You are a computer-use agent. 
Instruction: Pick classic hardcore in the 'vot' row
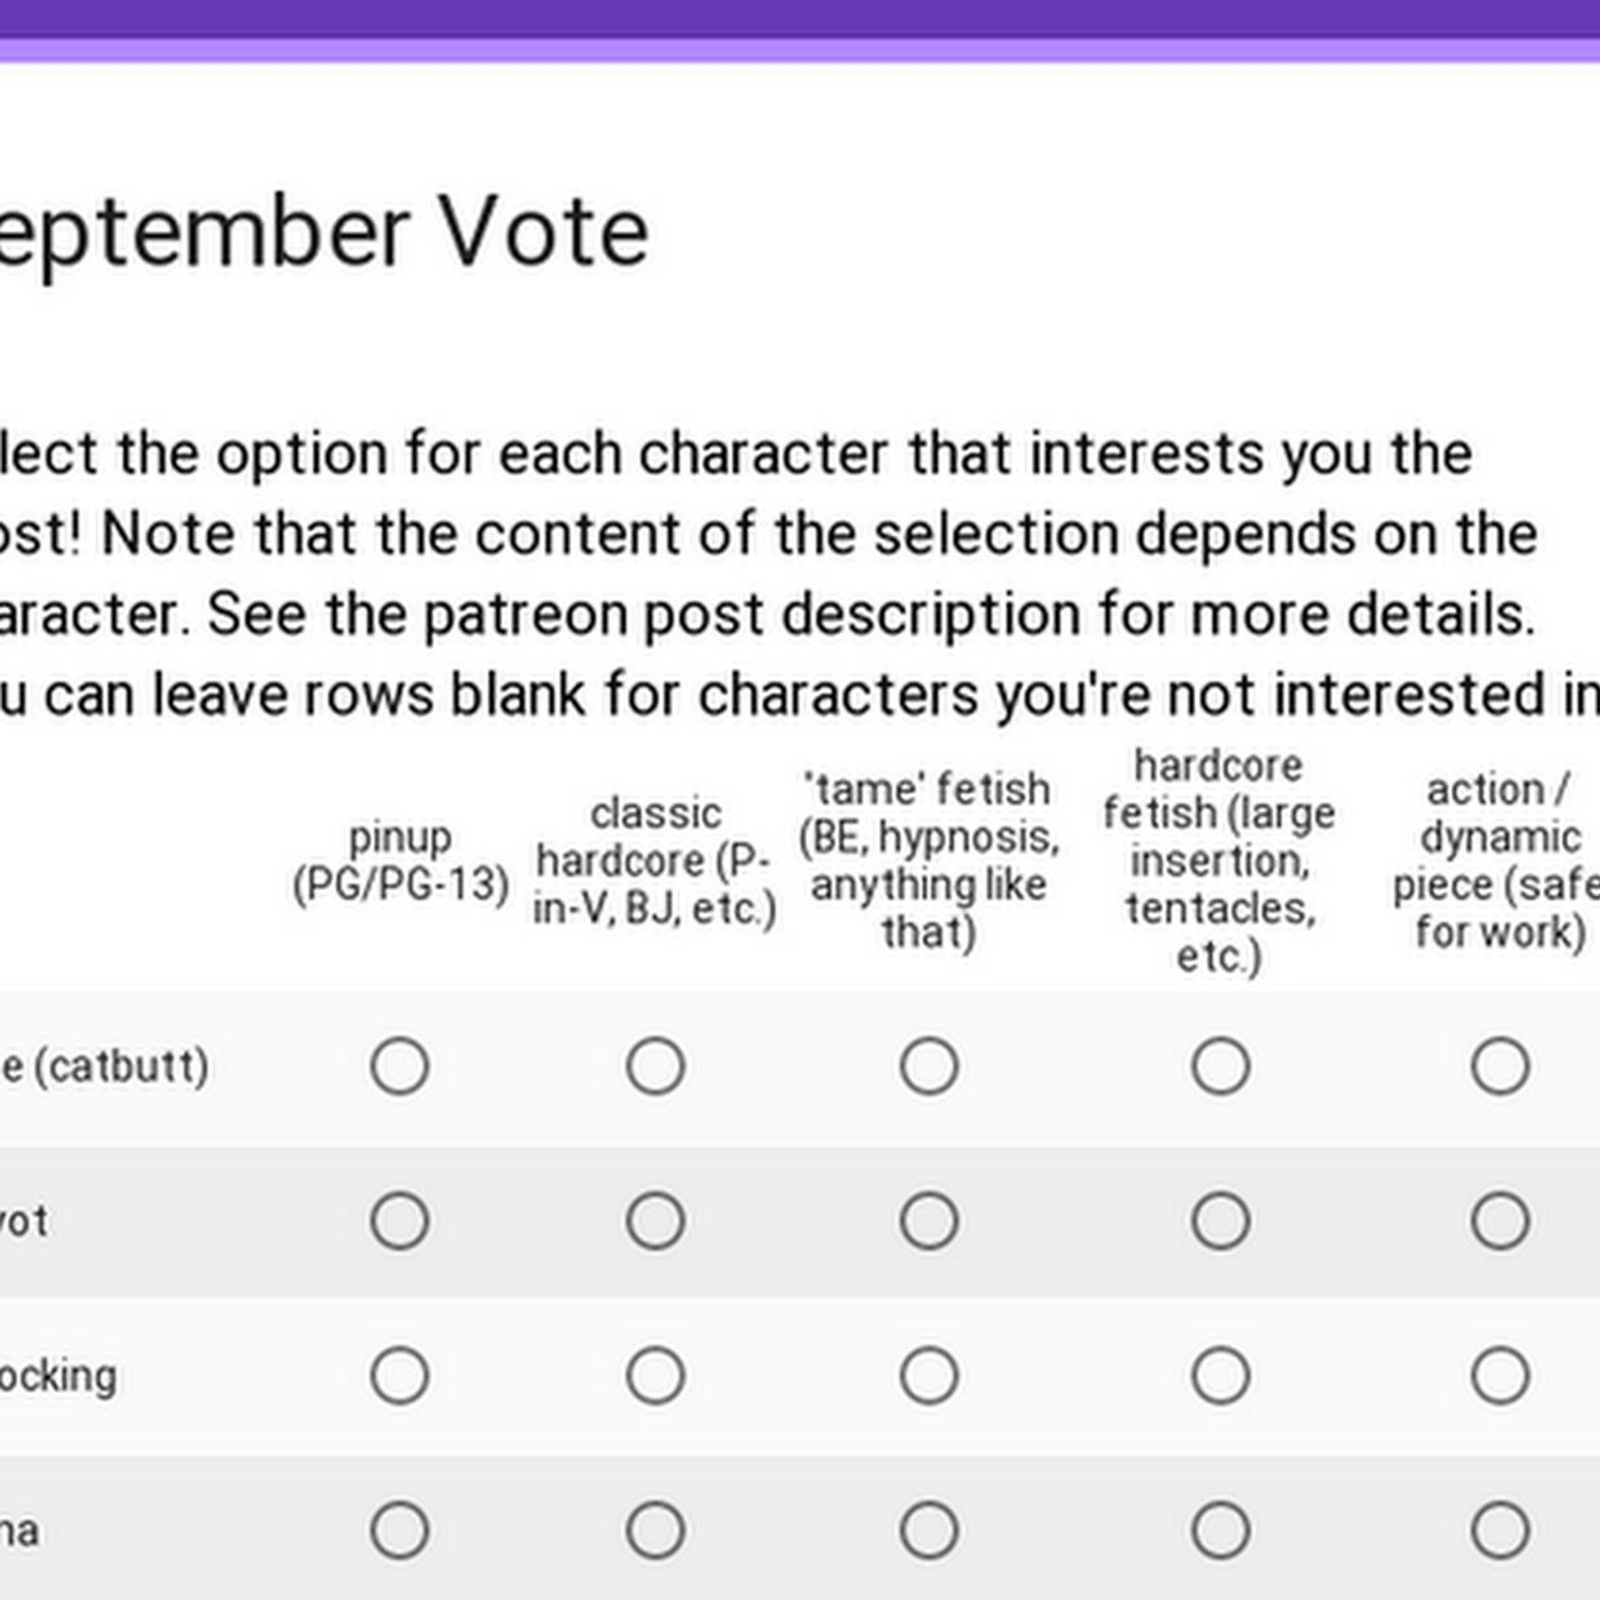tap(656, 1221)
